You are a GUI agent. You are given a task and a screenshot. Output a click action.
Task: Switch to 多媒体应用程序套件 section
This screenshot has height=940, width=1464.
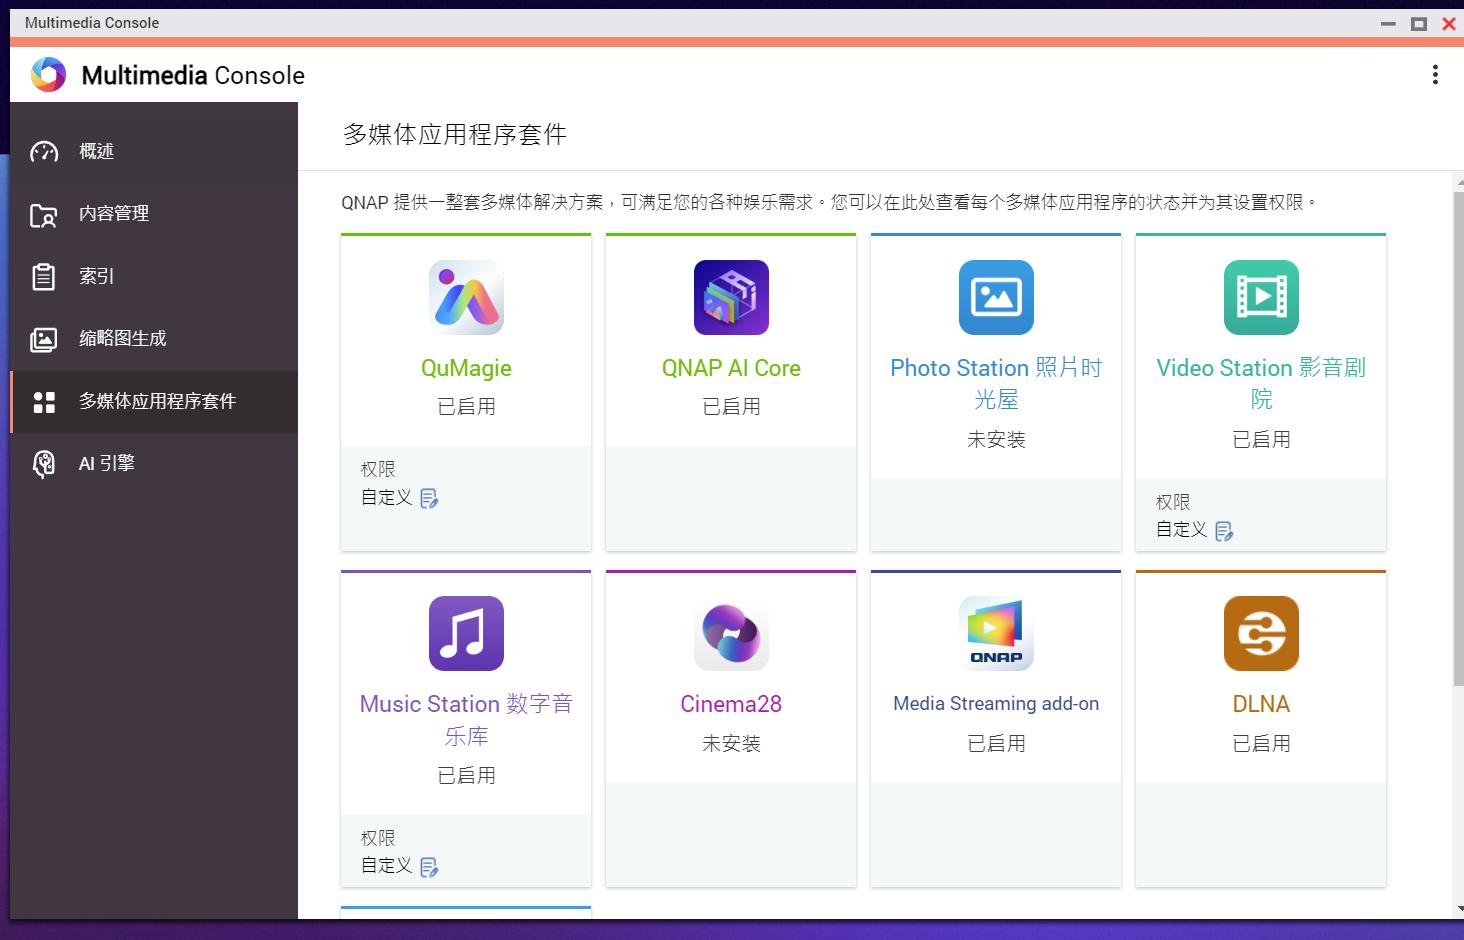155,401
